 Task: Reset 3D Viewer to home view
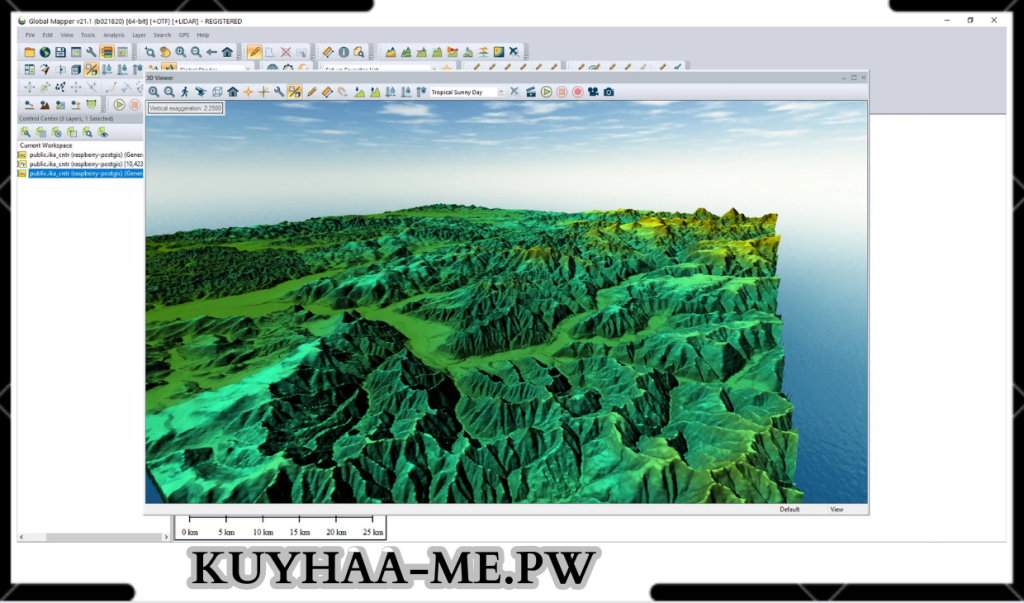[x=232, y=92]
